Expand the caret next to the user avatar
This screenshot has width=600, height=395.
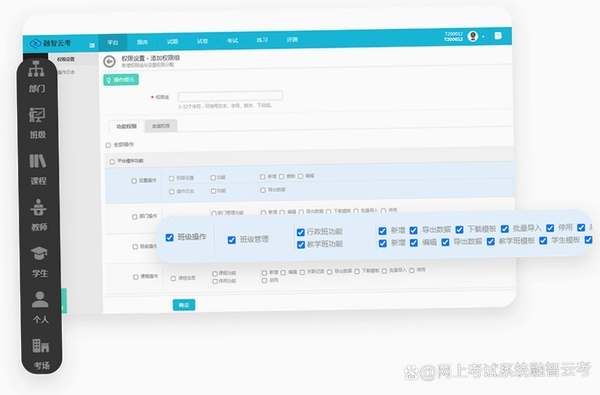pyautogui.click(x=483, y=37)
